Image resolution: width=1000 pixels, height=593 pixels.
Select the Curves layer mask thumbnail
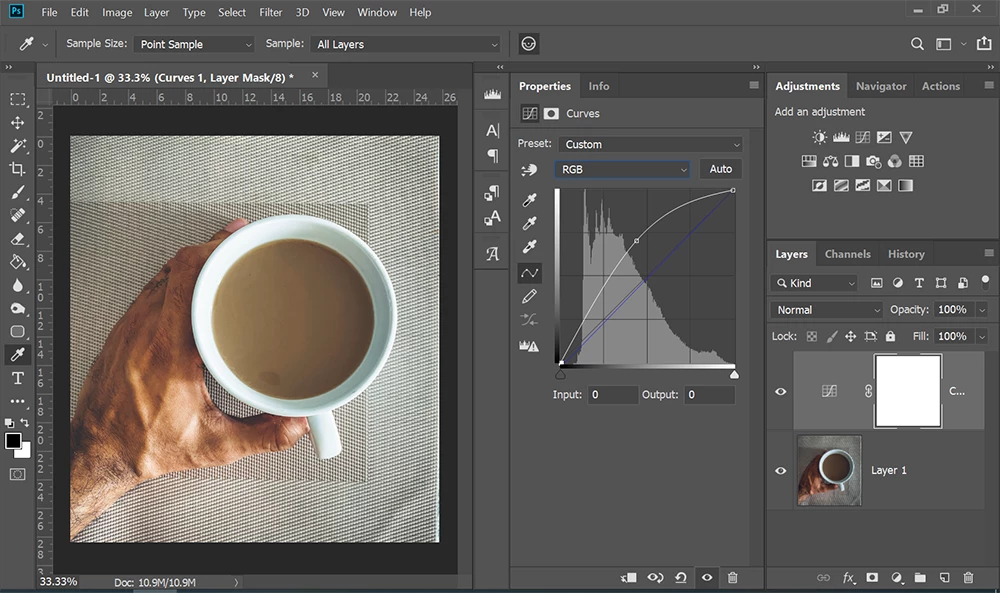click(x=908, y=391)
